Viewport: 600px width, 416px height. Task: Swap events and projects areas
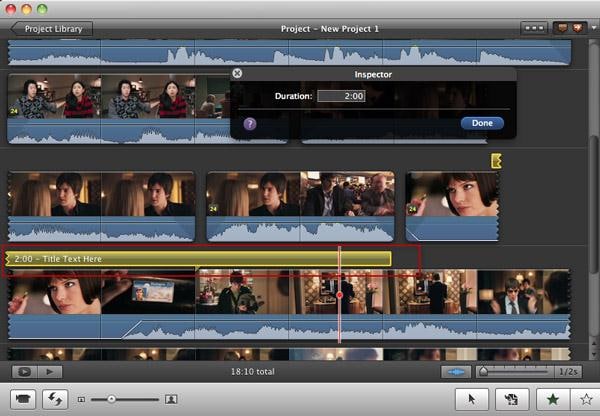coord(55,399)
